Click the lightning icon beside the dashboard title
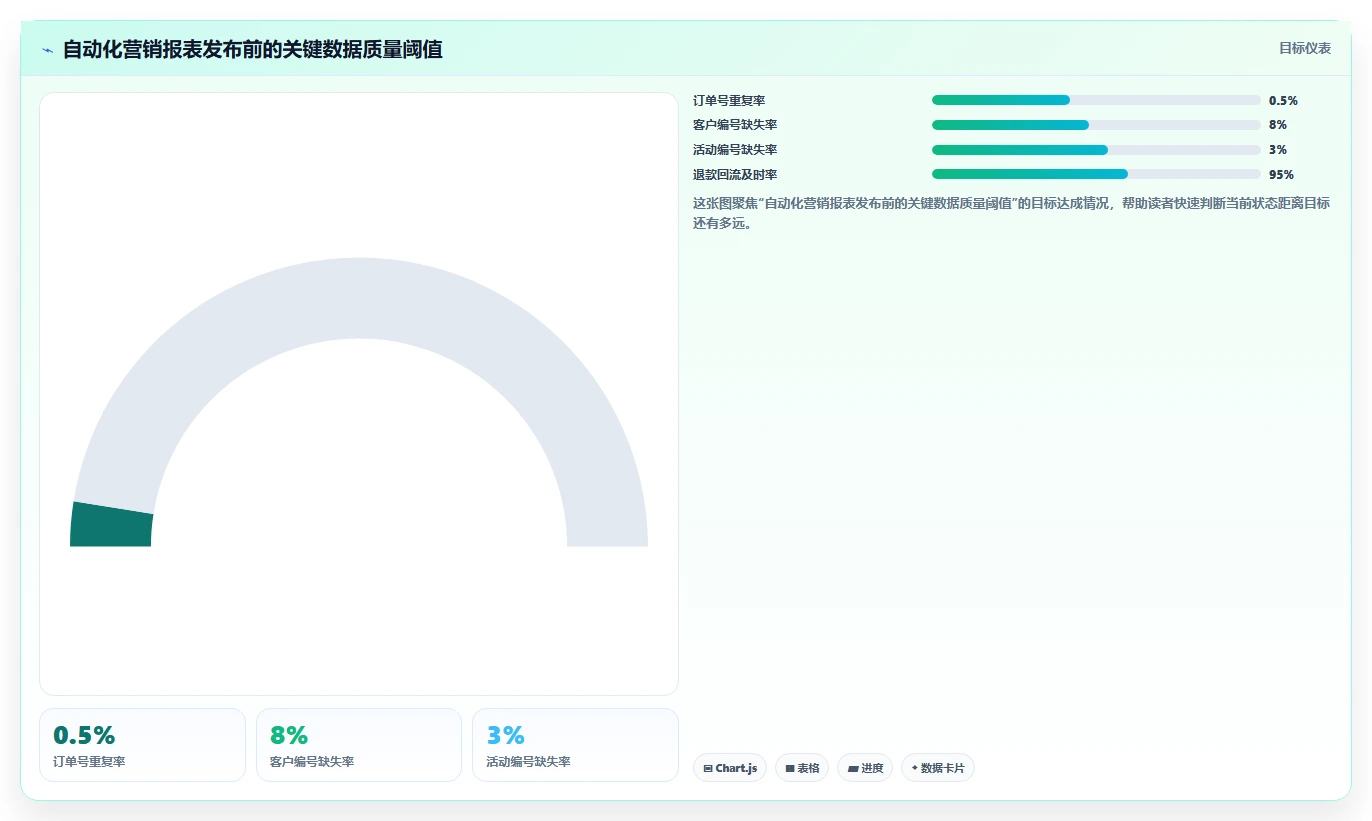Image resolution: width=1372 pixels, height=821 pixels. (x=47, y=49)
